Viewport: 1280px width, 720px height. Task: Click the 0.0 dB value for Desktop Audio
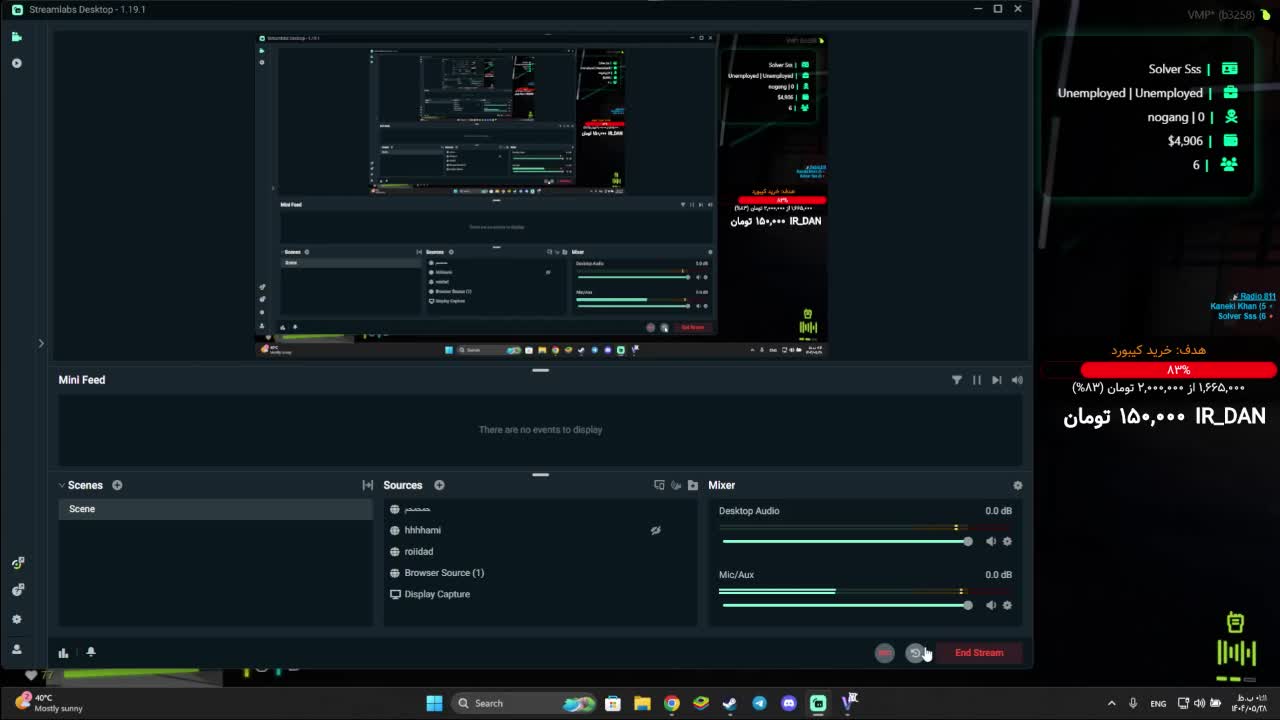(998, 511)
